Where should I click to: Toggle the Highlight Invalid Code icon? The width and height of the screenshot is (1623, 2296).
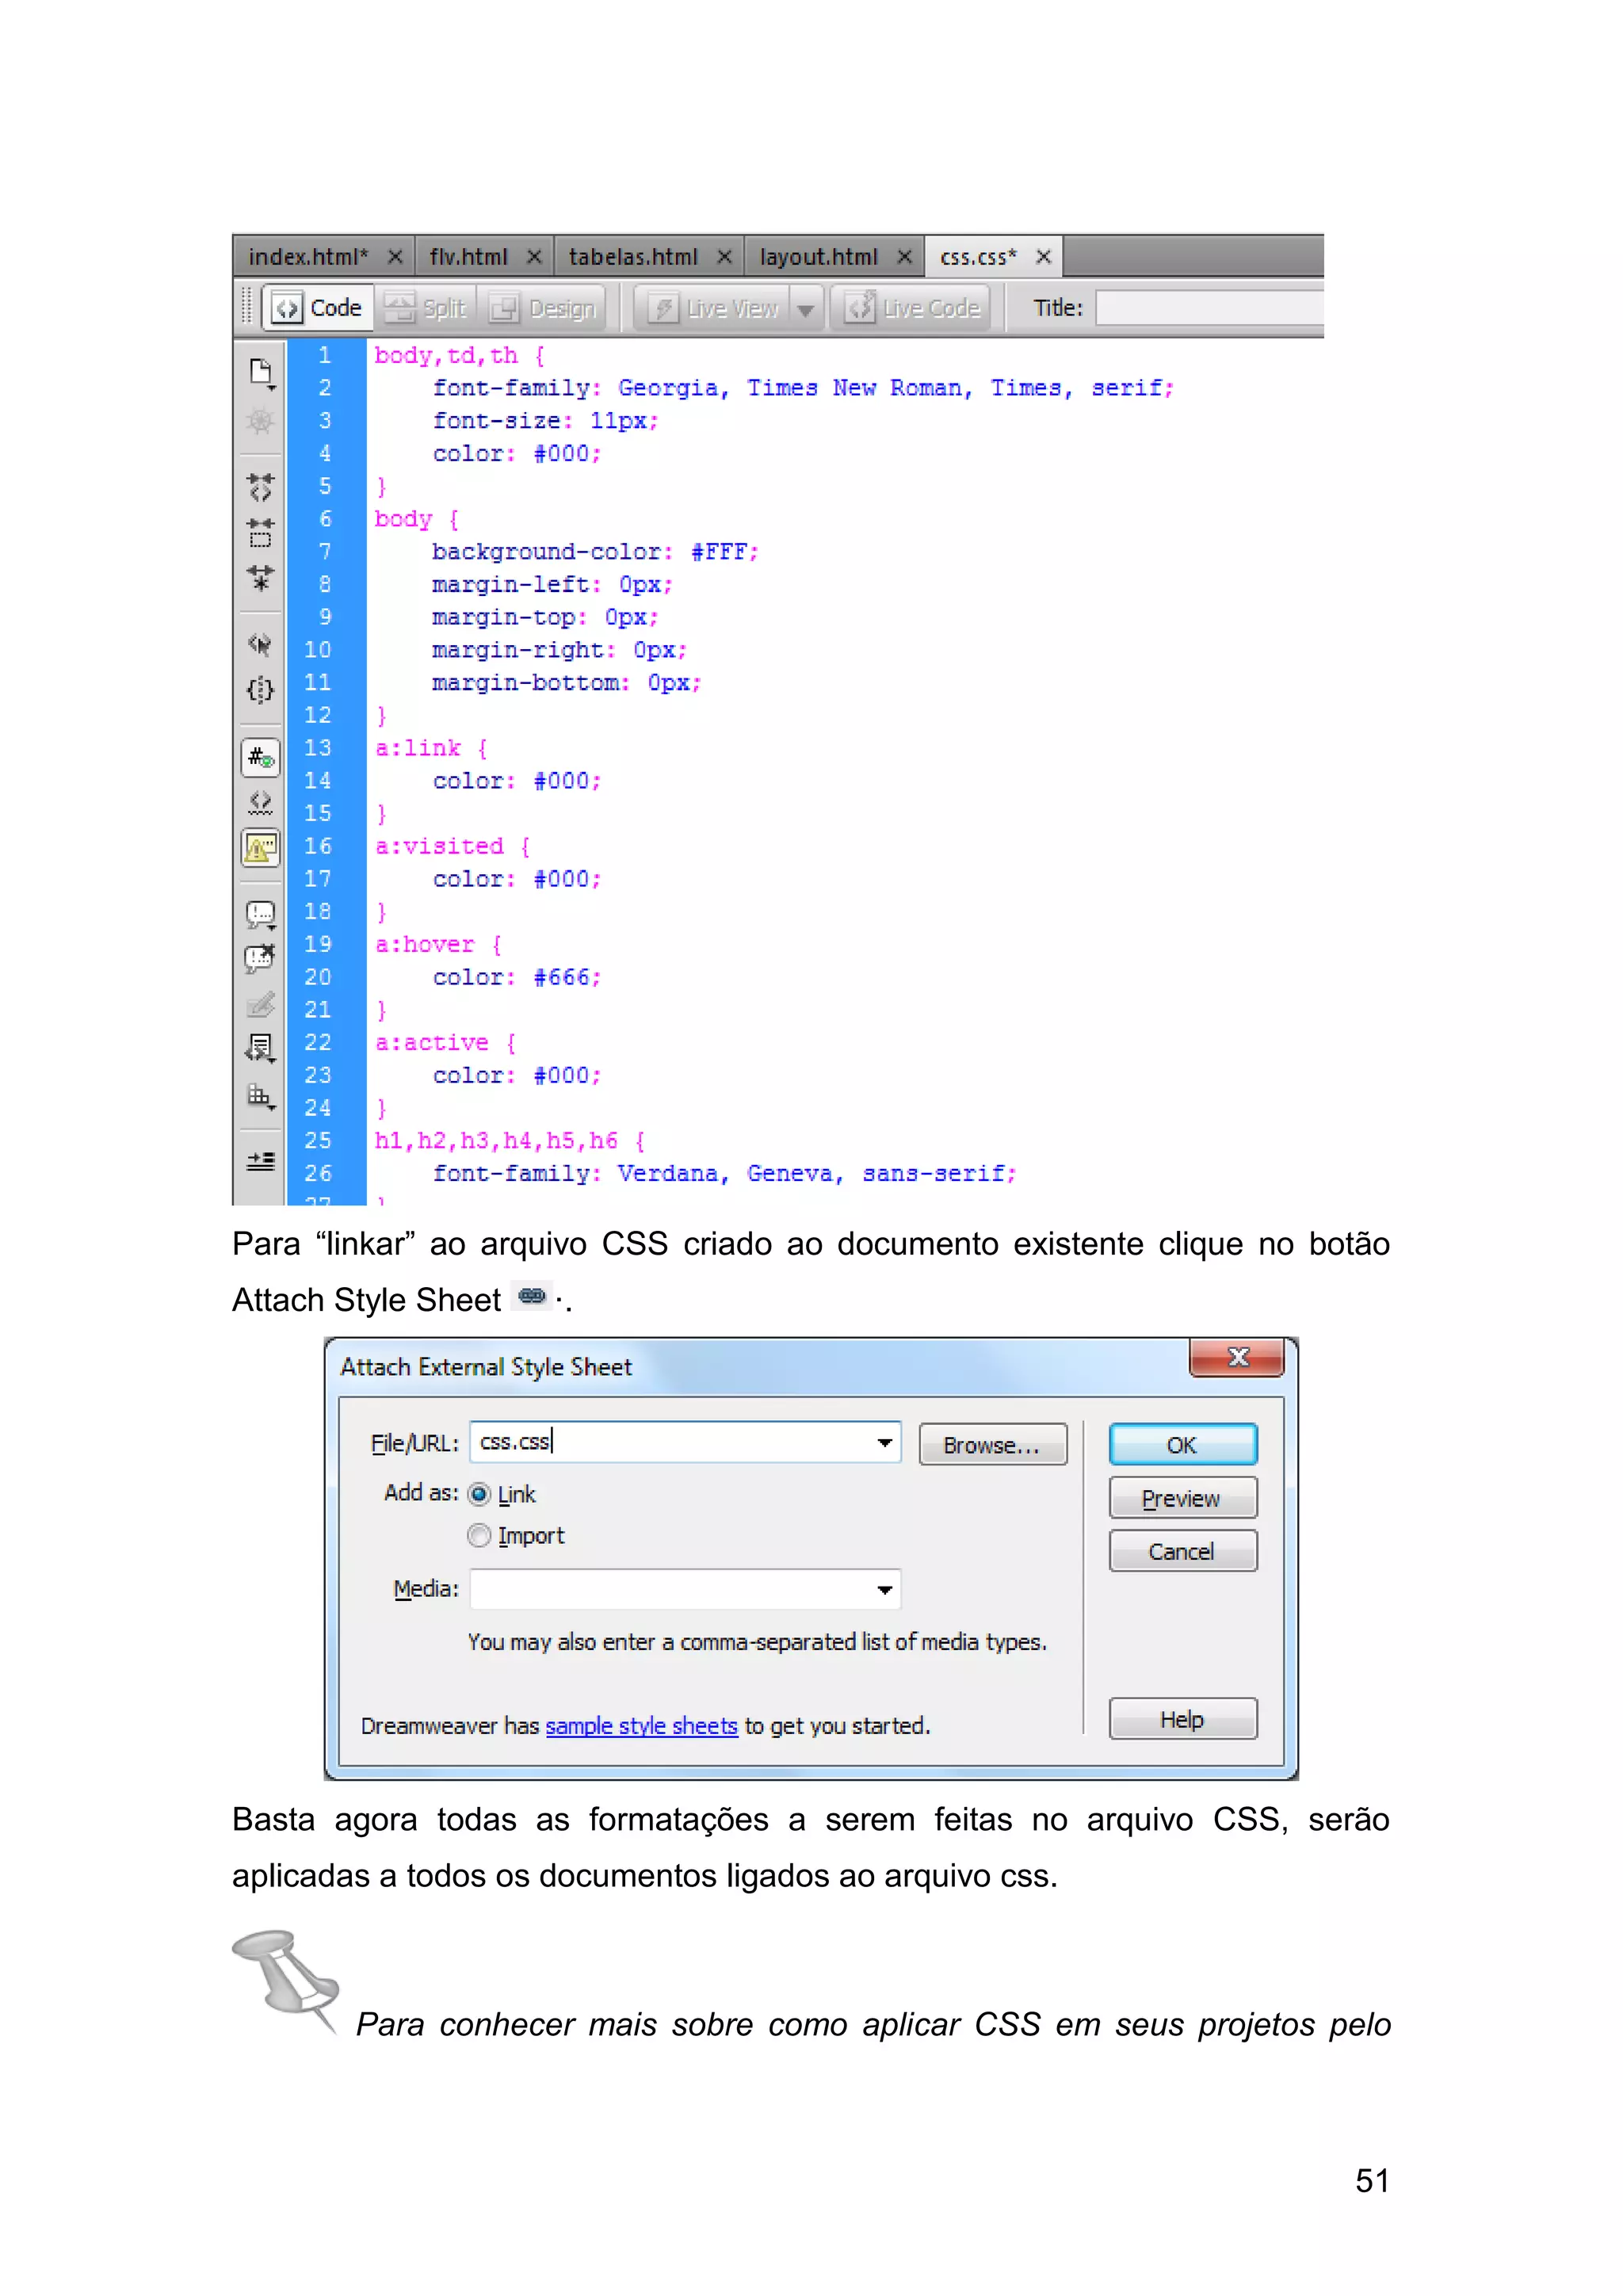[x=260, y=802]
